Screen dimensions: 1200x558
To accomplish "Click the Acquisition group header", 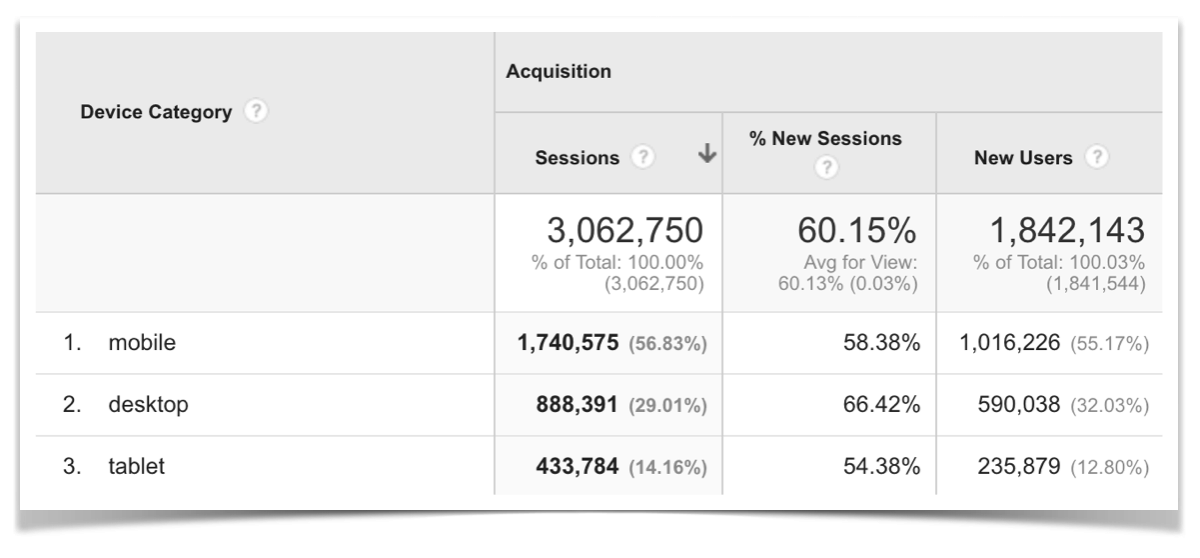I will pyautogui.click(x=559, y=72).
